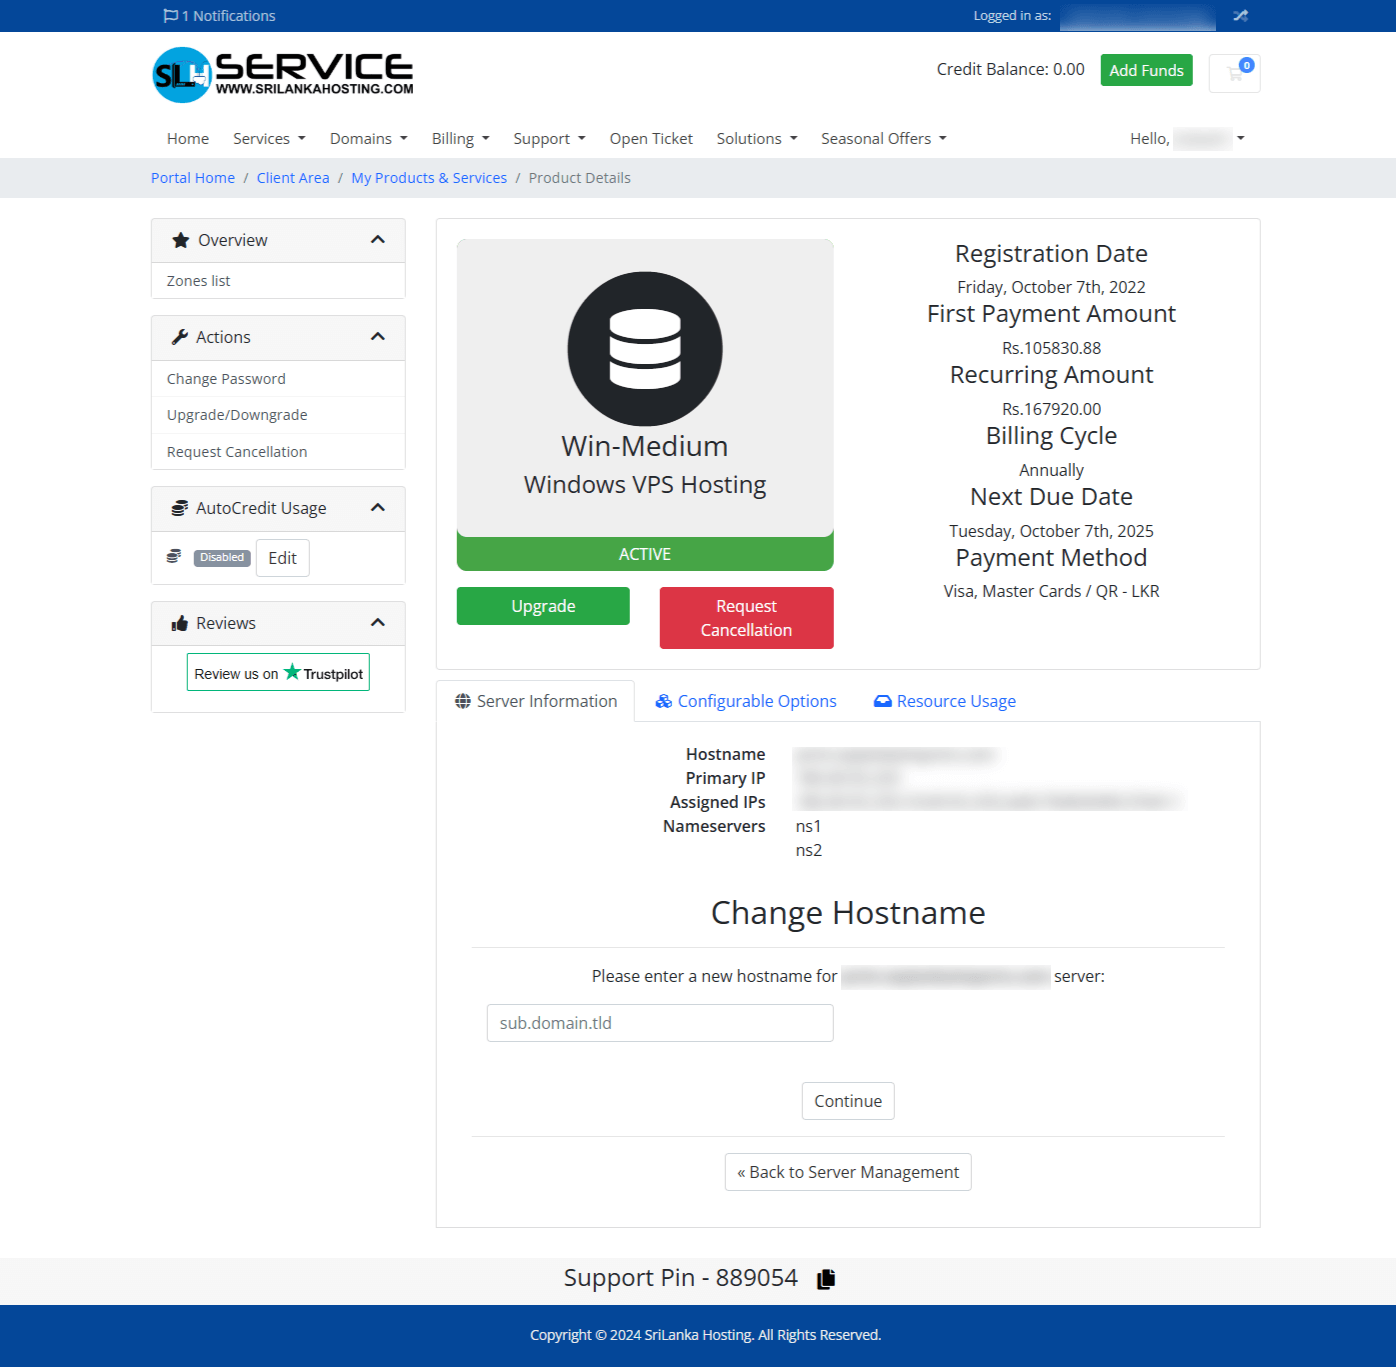
Task: Open the Hello user account dropdown
Action: click(x=1188, y=139)
